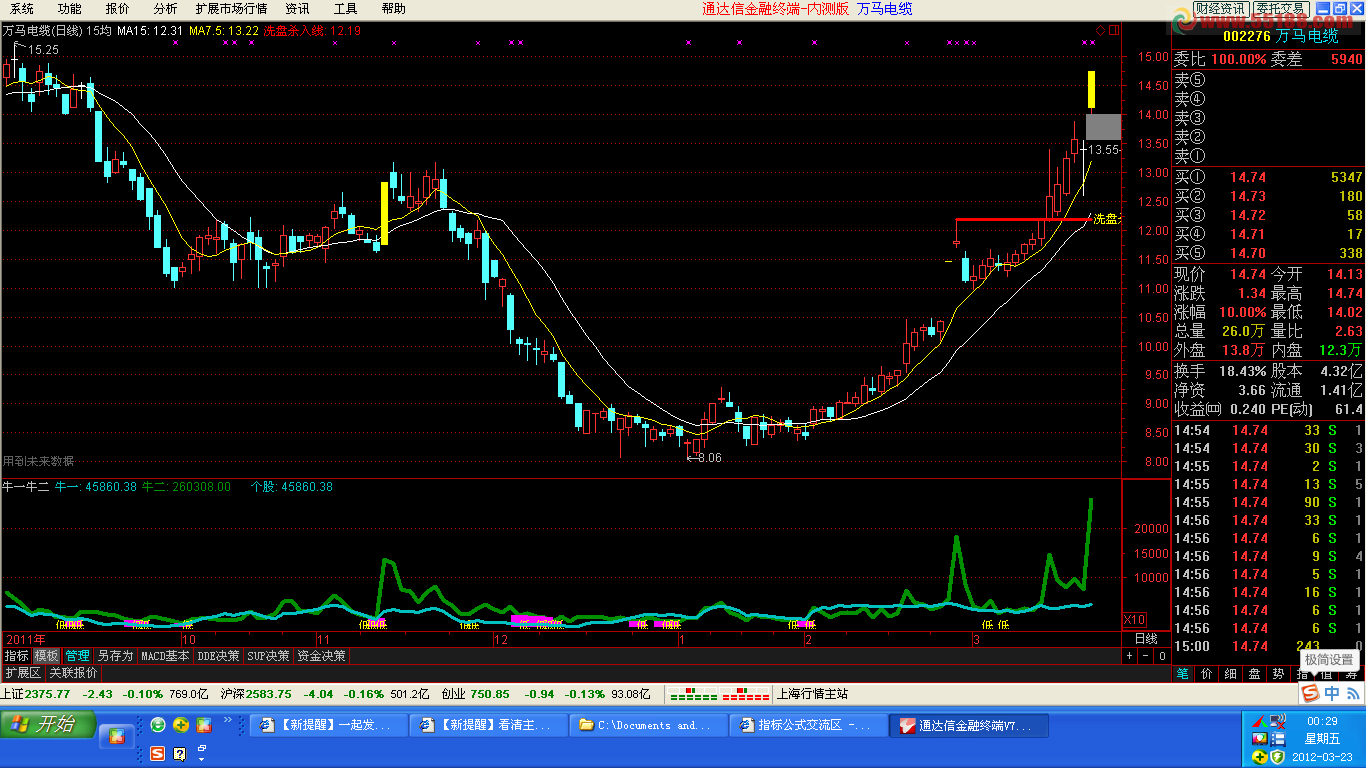The width and height of the screenshot is (1366, 768).
Task: Toggle the X10 scale indicator box
Action: pos(1135,619)
